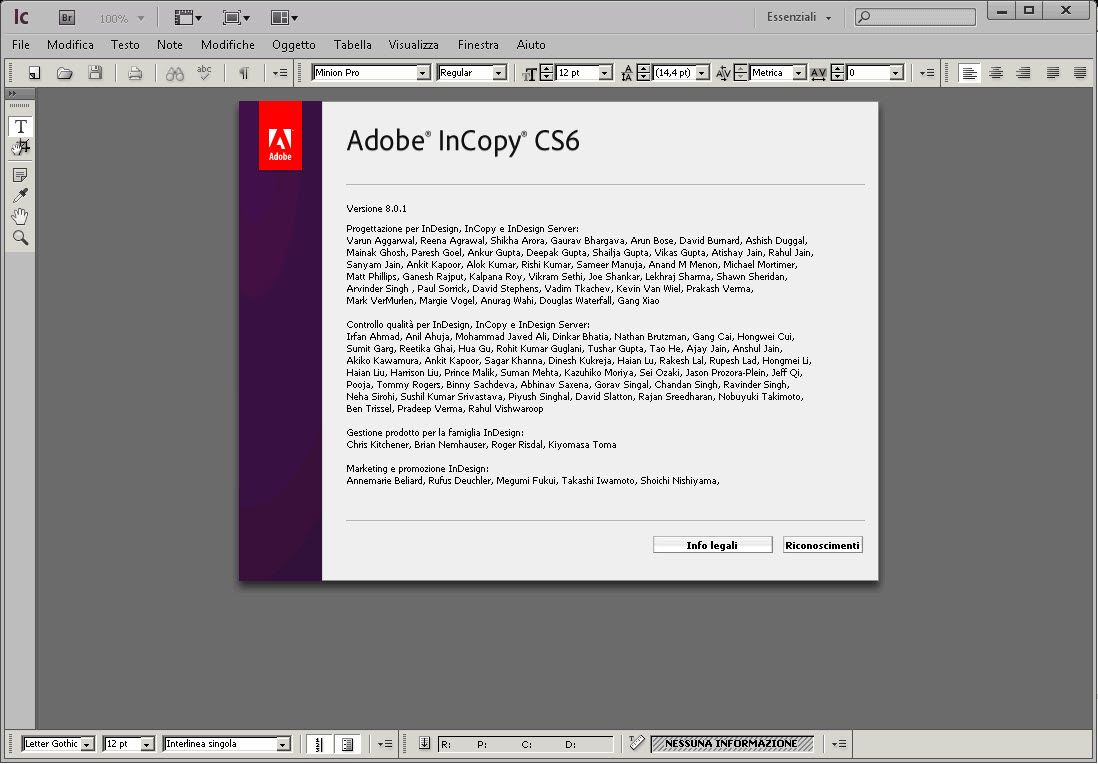Open the Modifiche menu
This screenshot has width=1098, height=764.
pos(228,45)
